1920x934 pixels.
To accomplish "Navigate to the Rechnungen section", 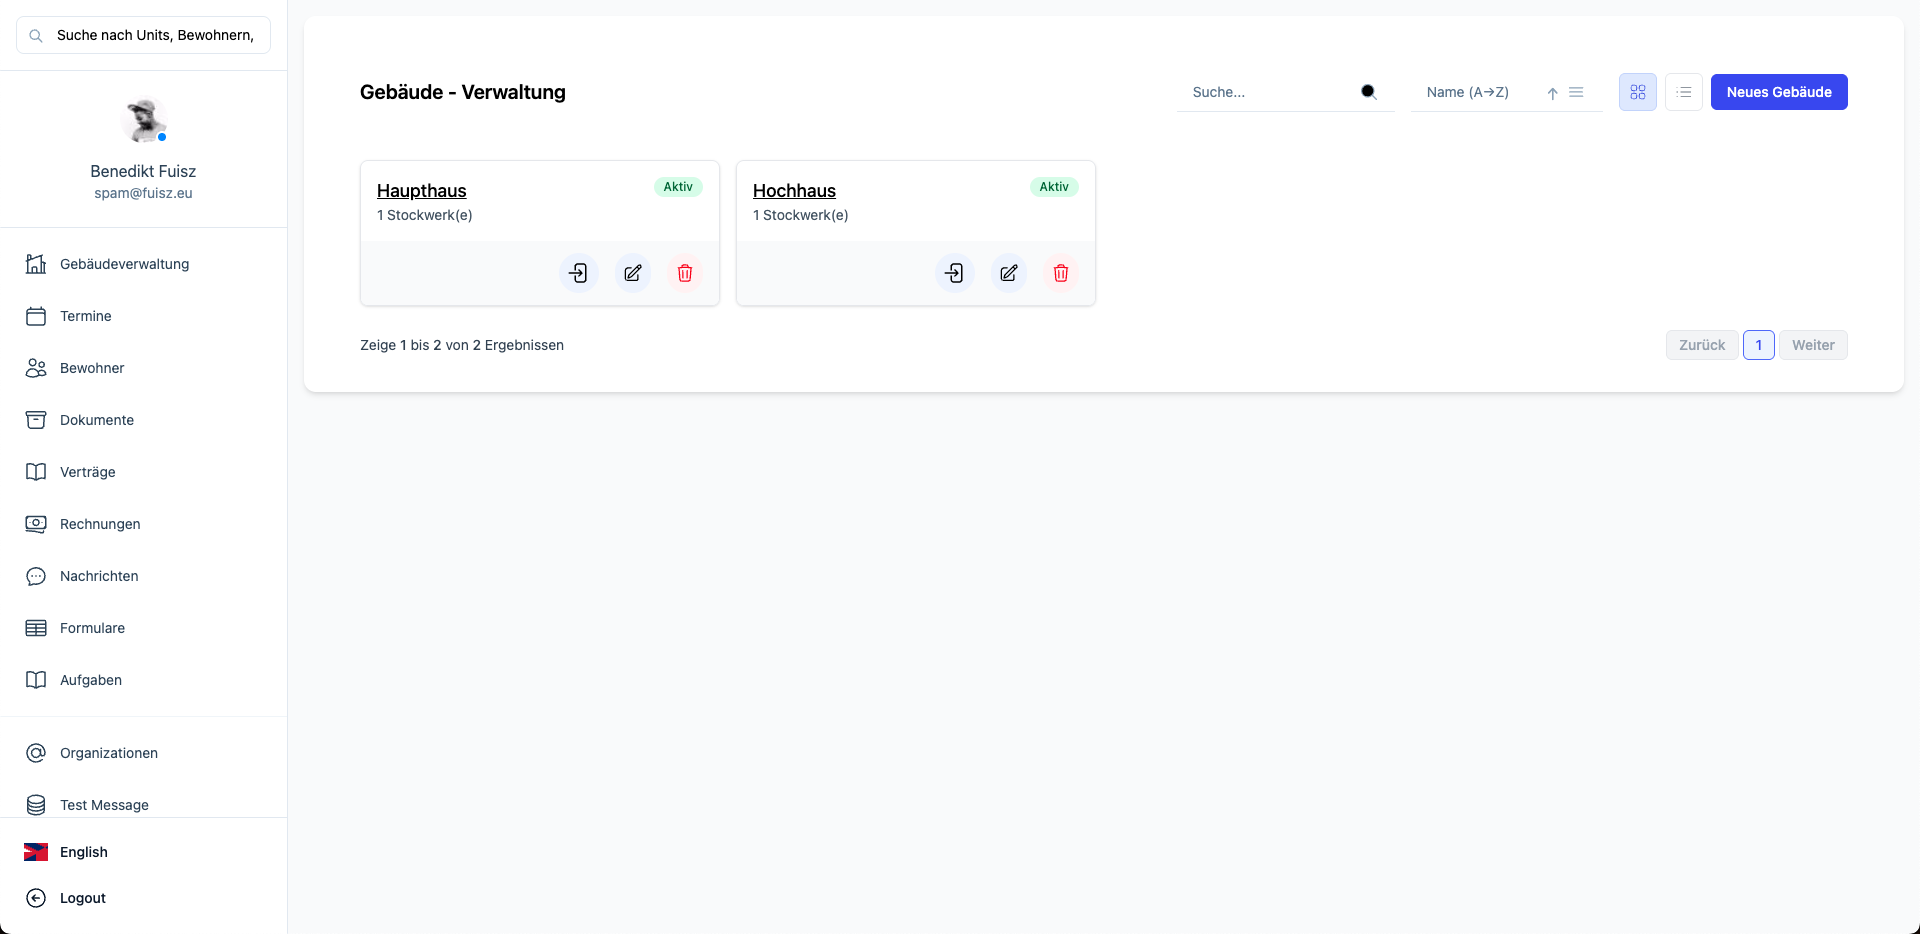I will click(x=98, y=523).
